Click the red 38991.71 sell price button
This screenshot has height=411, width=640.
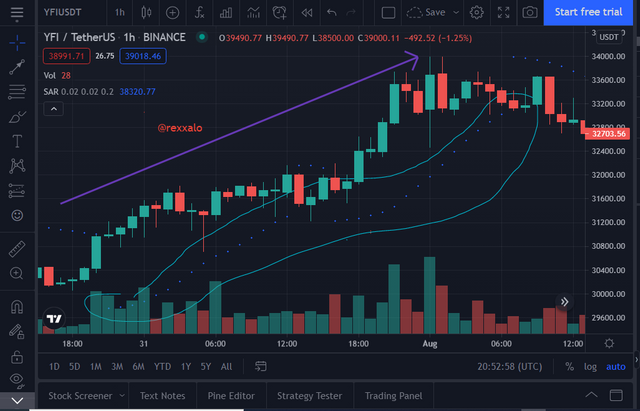pos(67,56)
